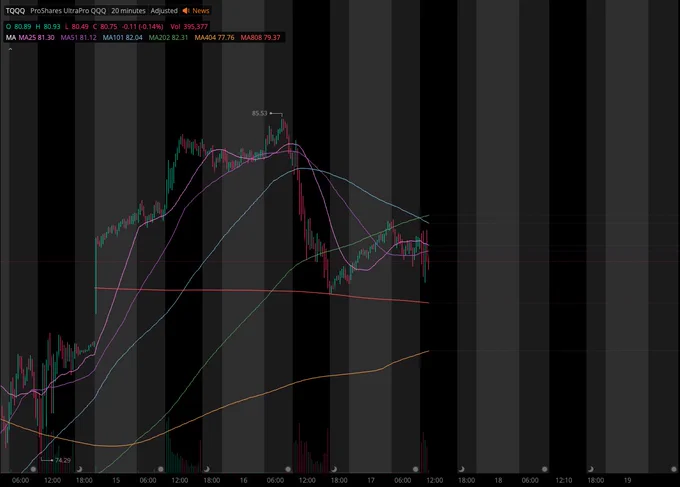Viewport: 680px width, 487px height.
Task: Click the 85.53 high price marker
Action: click(x=259, y=114)
